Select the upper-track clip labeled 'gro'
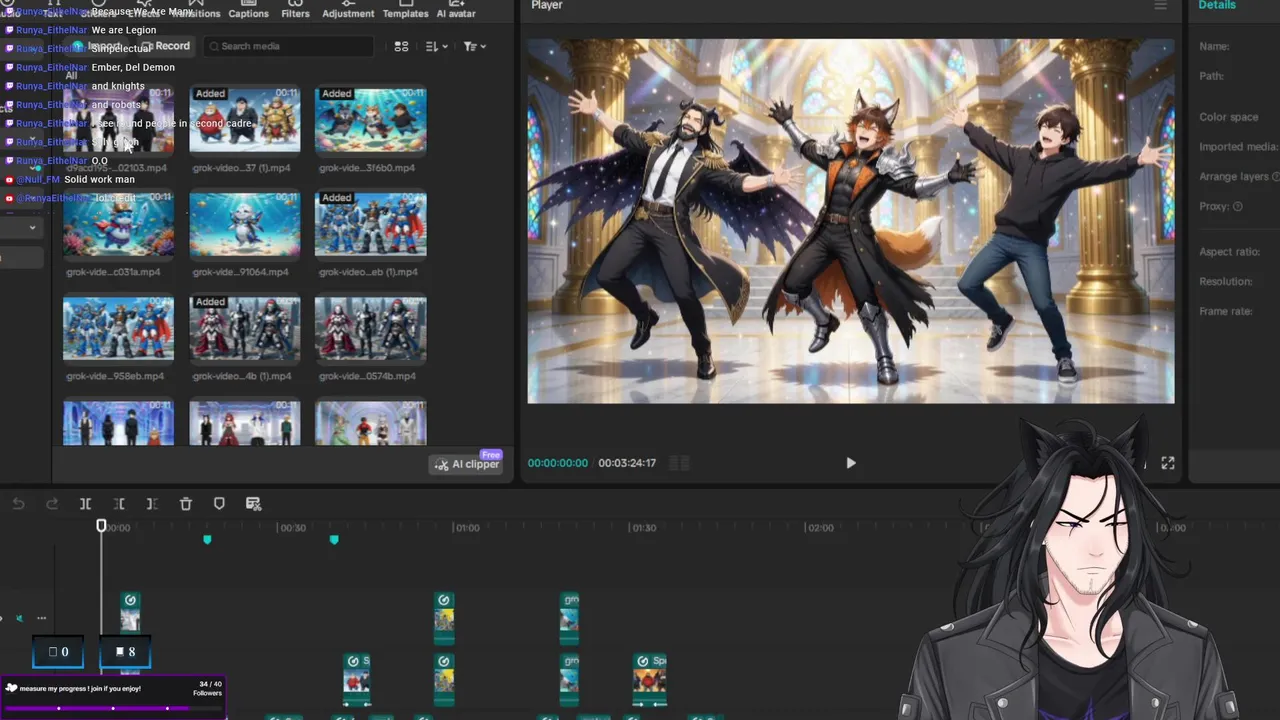 (x=570, y=618)
